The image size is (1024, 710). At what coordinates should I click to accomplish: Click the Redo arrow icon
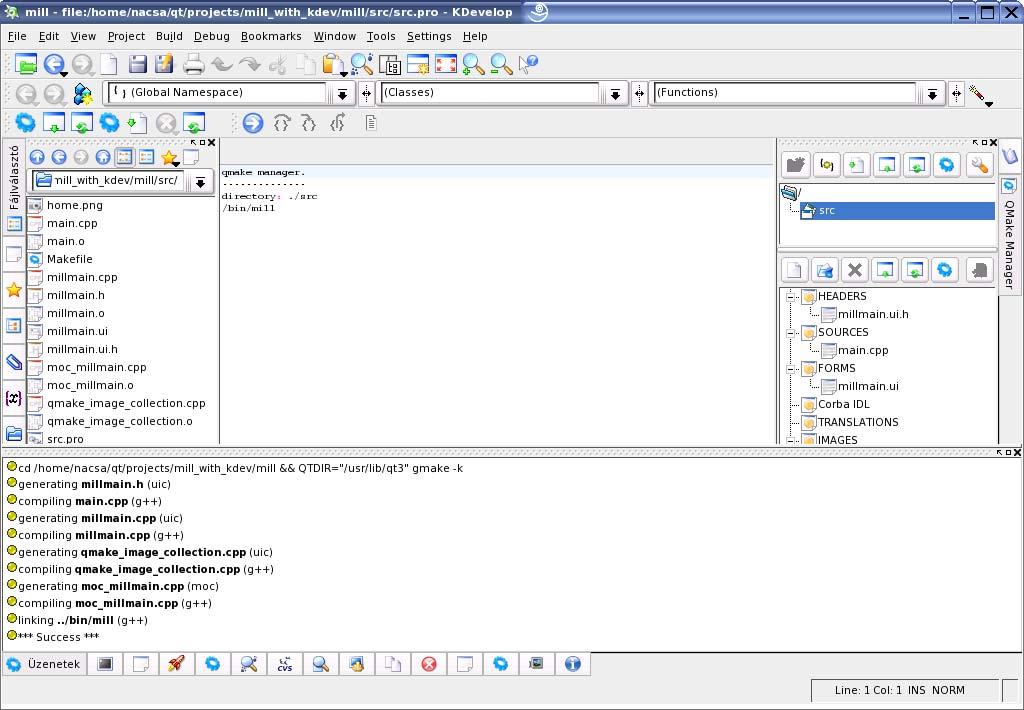tap(249, 64)
